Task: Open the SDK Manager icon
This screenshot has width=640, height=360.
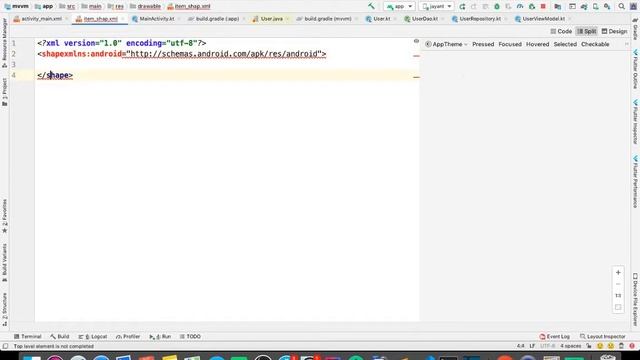Action: [607, 7]
